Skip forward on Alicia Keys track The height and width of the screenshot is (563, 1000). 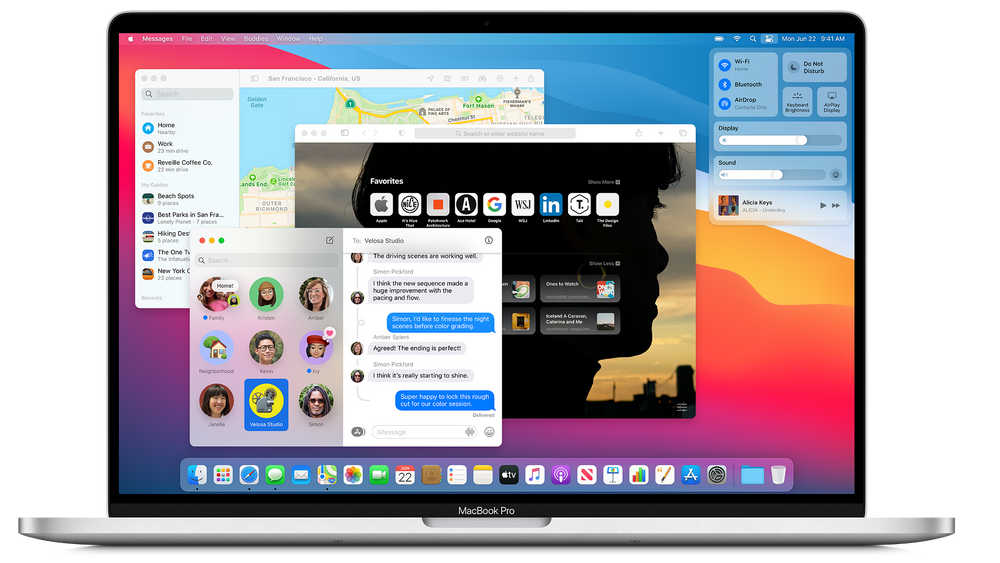[x=836, y=205]
